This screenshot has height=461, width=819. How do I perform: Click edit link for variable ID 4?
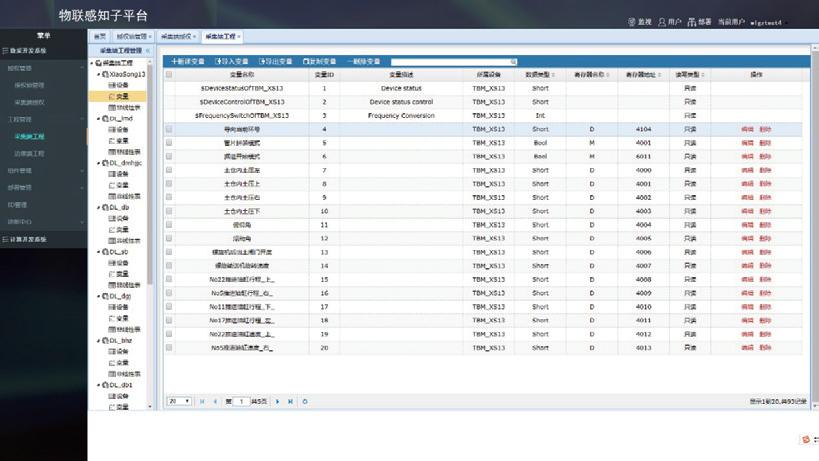(747, 129)
